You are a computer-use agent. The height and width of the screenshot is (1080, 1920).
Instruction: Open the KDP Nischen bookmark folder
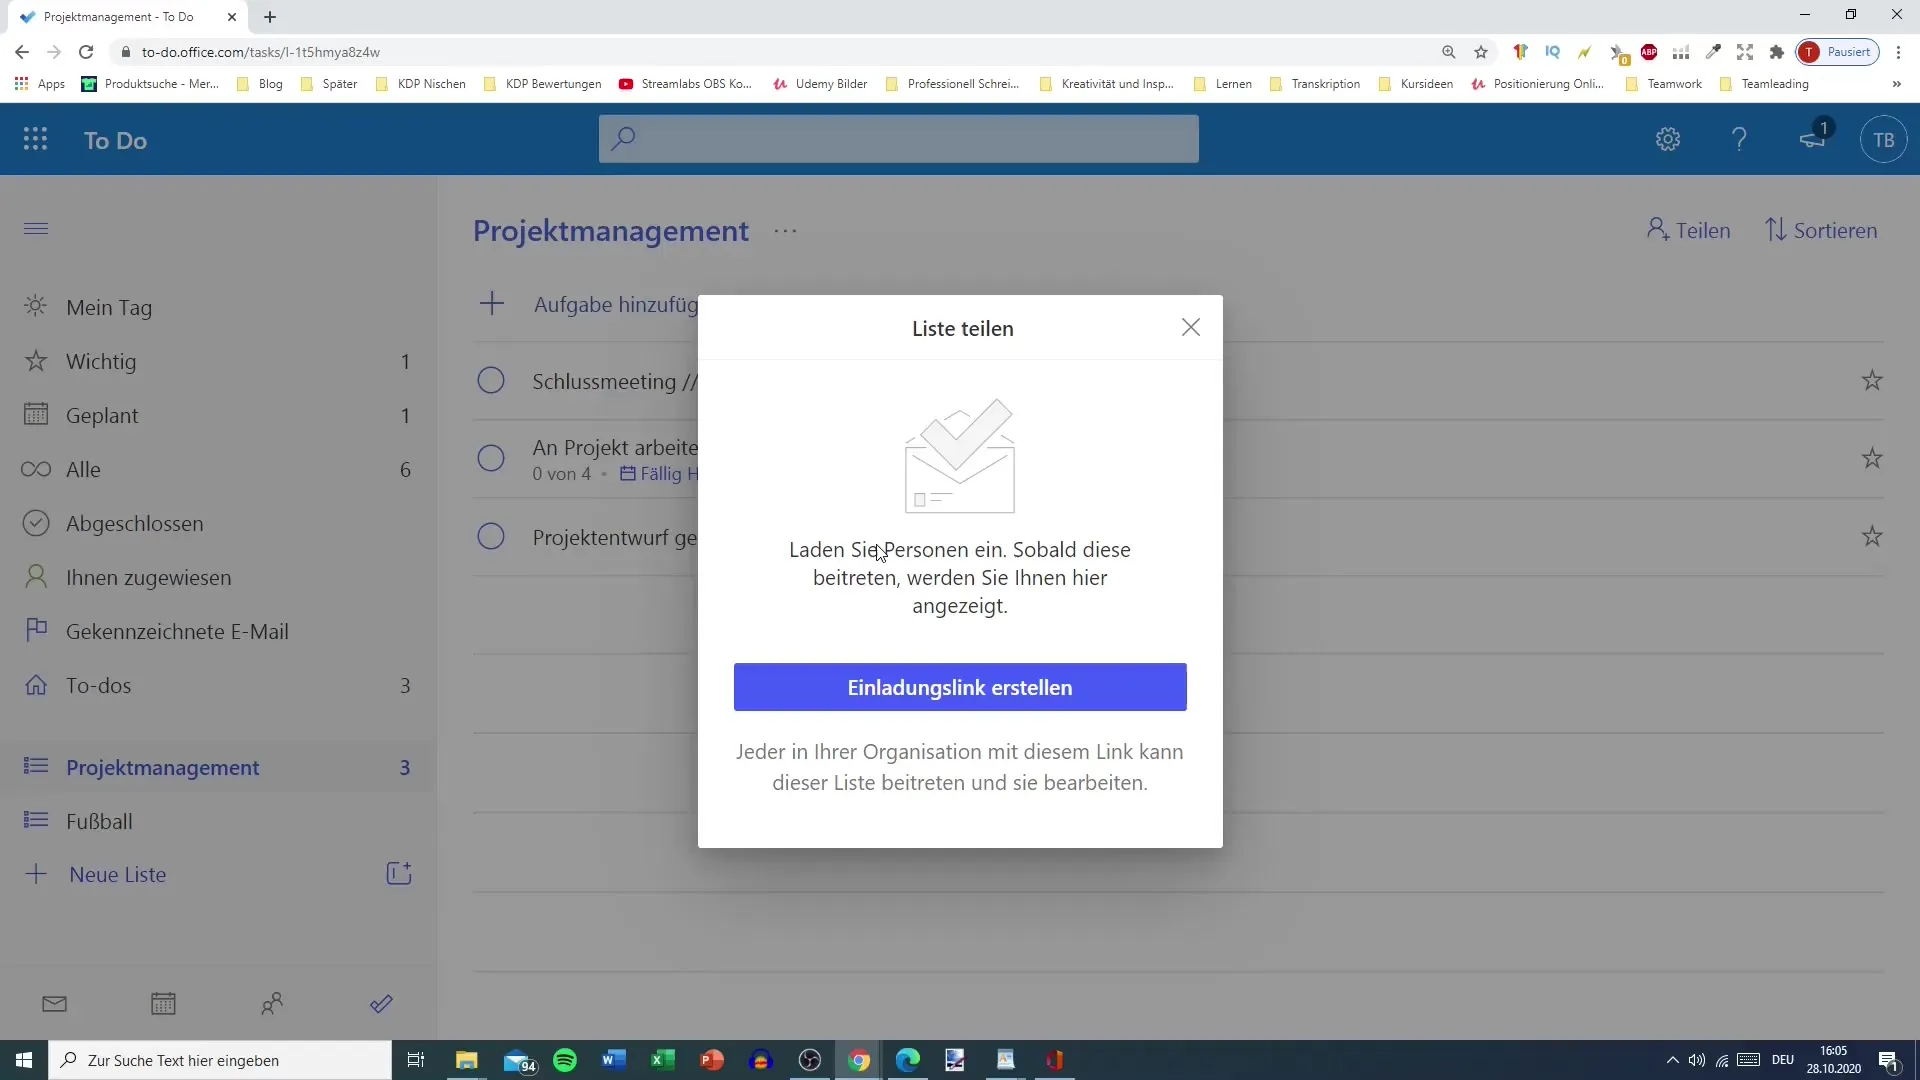420,84
